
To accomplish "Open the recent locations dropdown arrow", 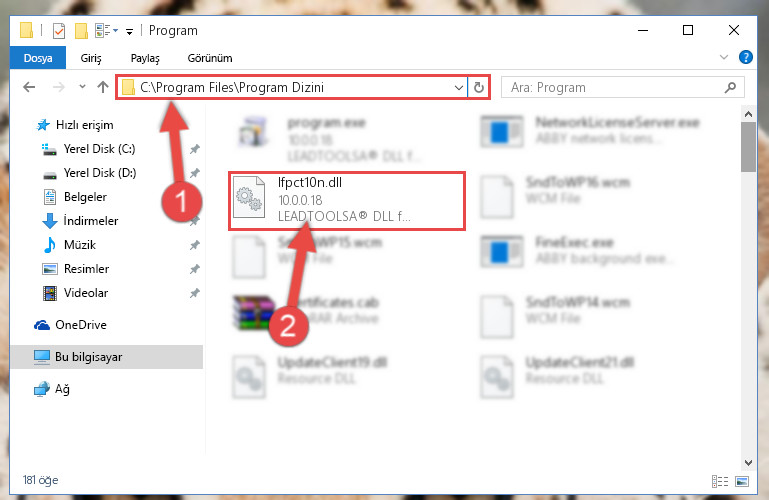I will (x=82, y=87).
